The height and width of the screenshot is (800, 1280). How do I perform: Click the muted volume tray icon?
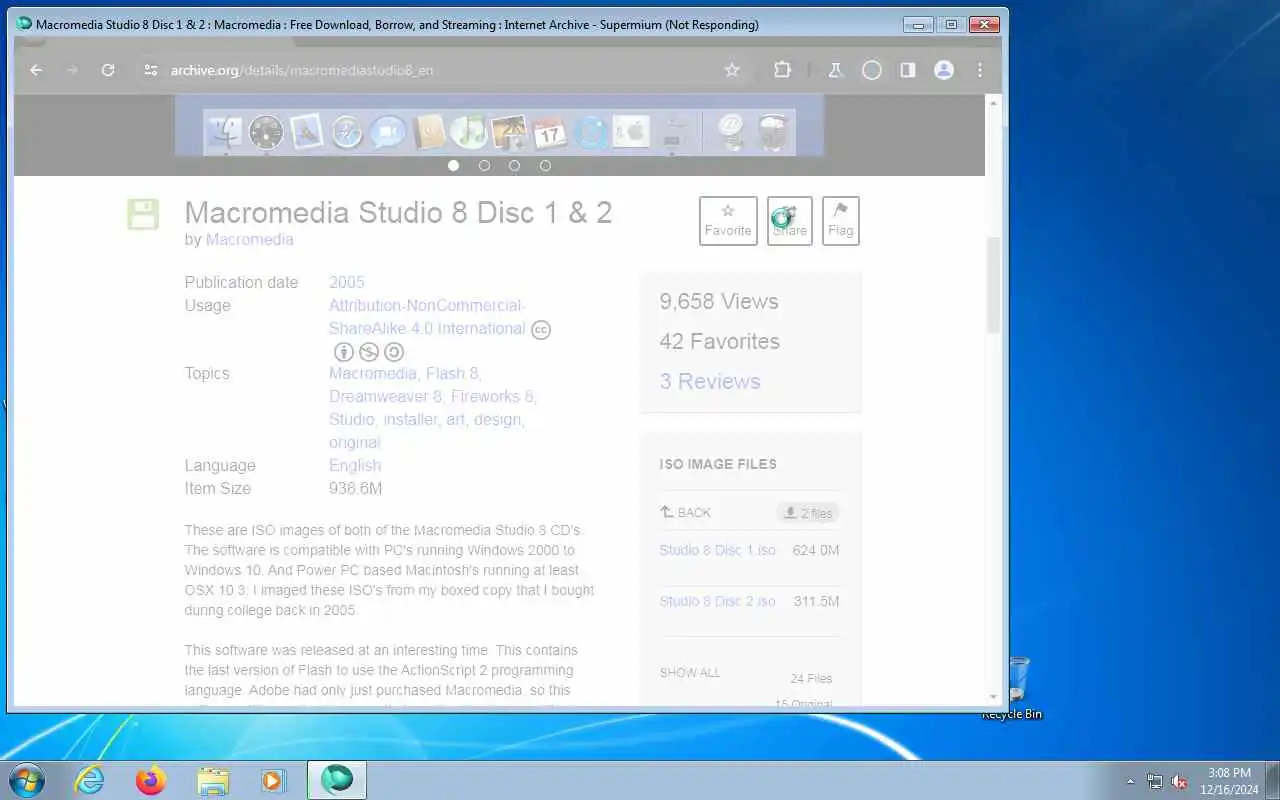(1180, 781)
